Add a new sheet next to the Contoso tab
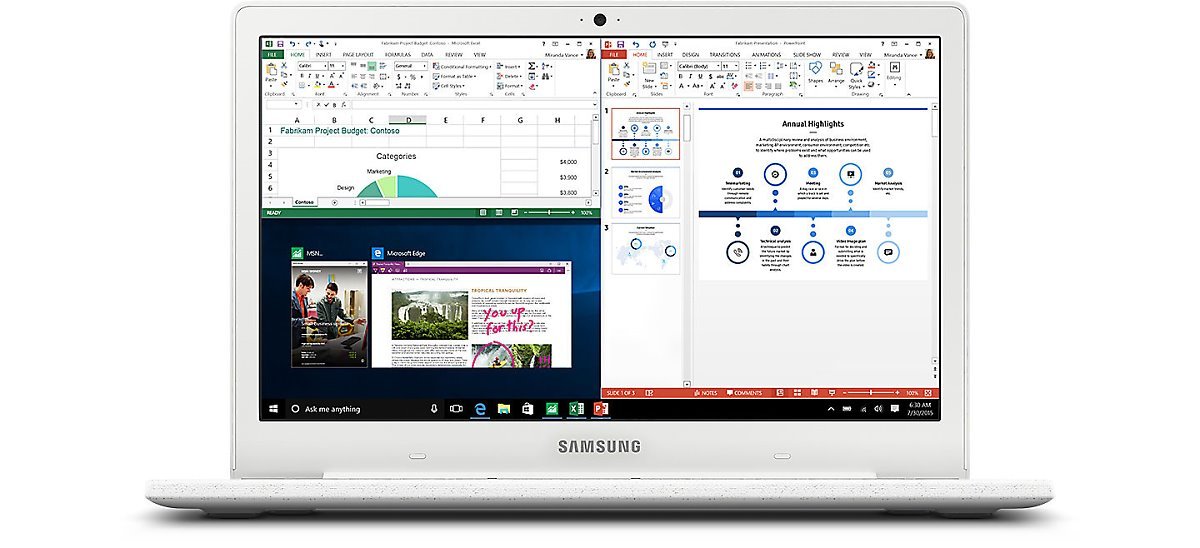Viewport: 1200px width, 548px height. click(x=334, y=202)
